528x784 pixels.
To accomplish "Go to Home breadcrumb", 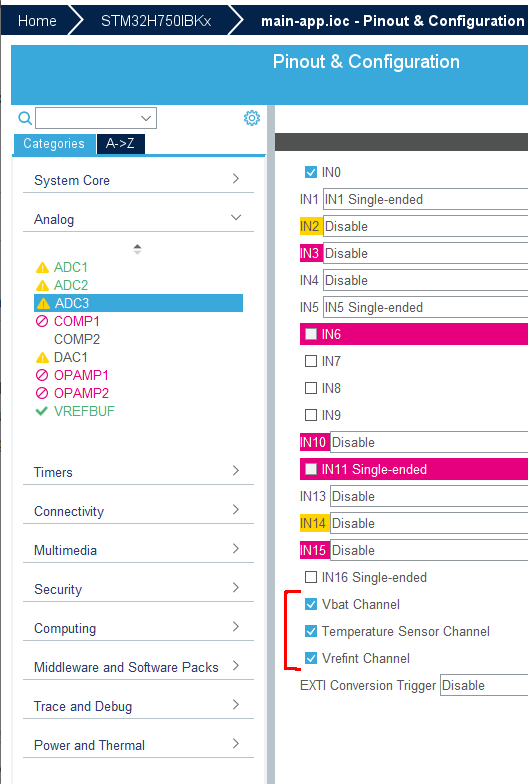I will tap(37, 20).
